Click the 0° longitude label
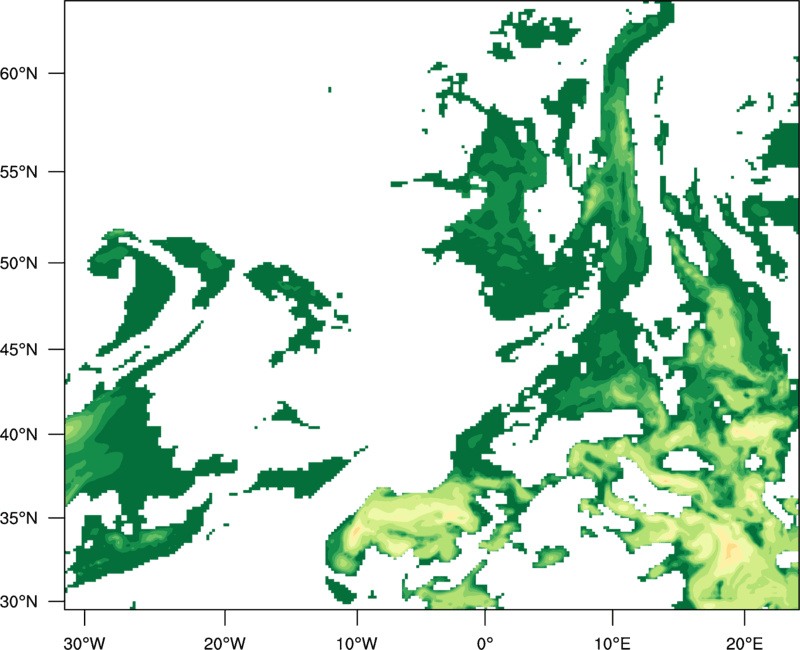 (485, 643)
